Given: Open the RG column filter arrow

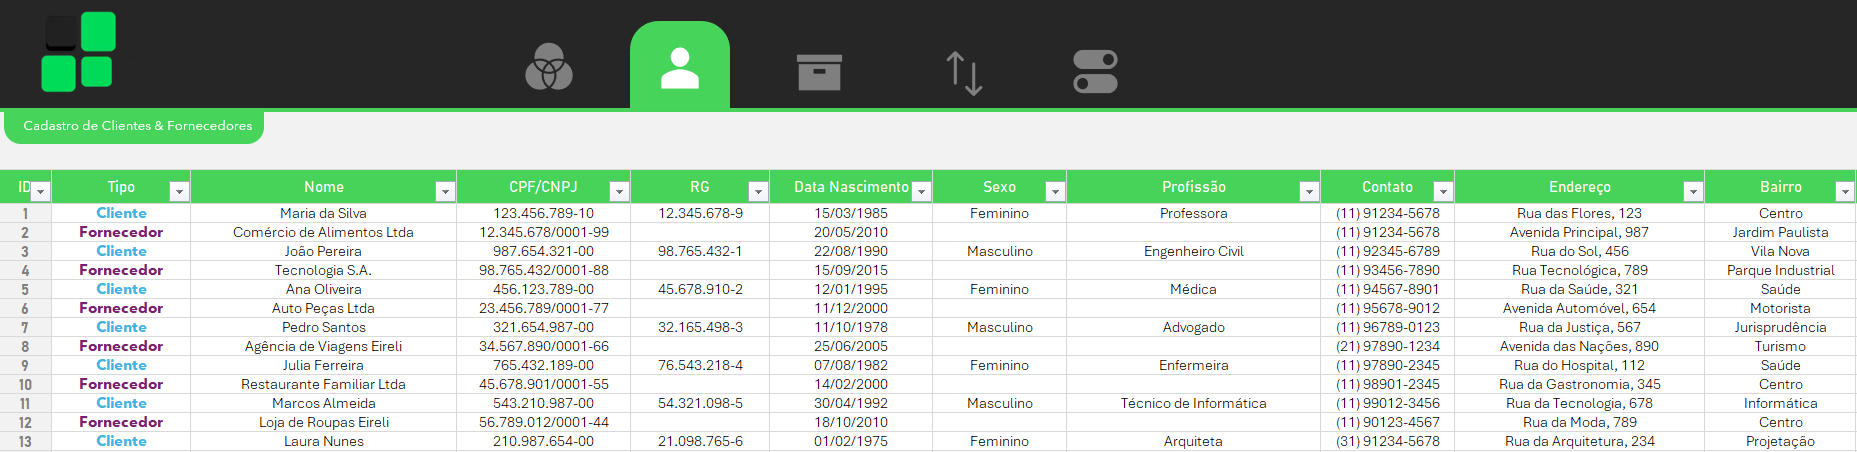Looking at the screenshot, I should pyautogui.click(x=758, y=191).
